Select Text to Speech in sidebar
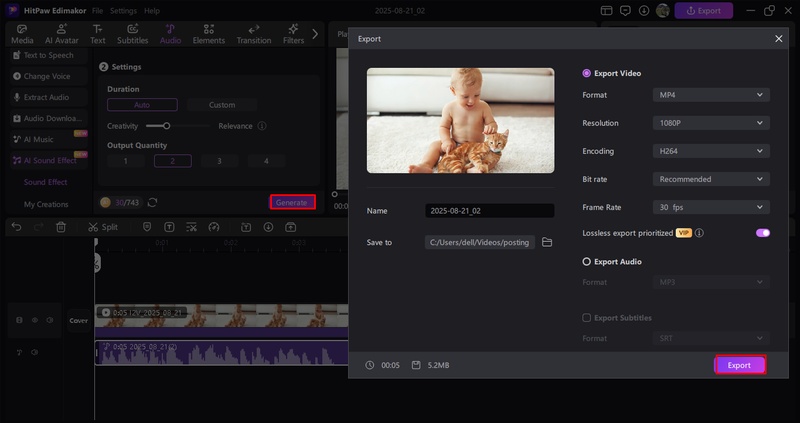The height and width of the screenshot is (423, 800). pyautogui.click(x=48, y=55)
